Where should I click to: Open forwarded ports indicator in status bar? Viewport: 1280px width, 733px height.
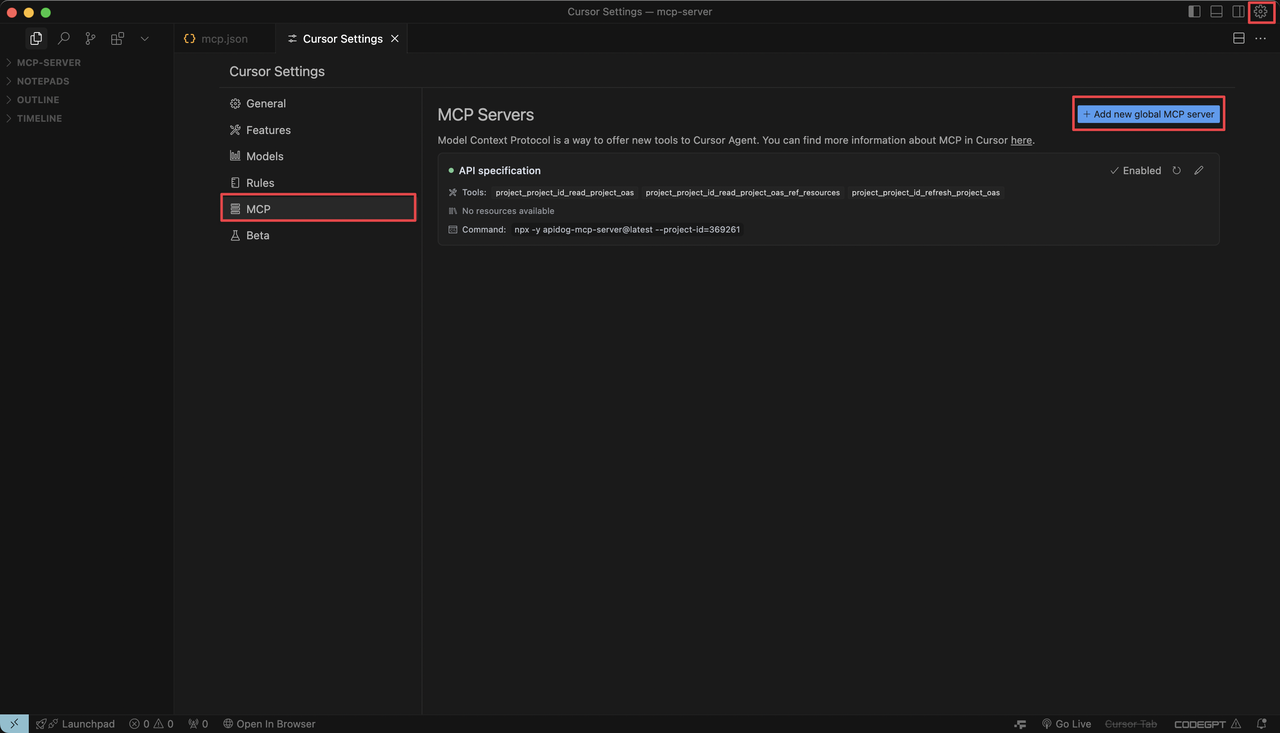pos(198,724)
